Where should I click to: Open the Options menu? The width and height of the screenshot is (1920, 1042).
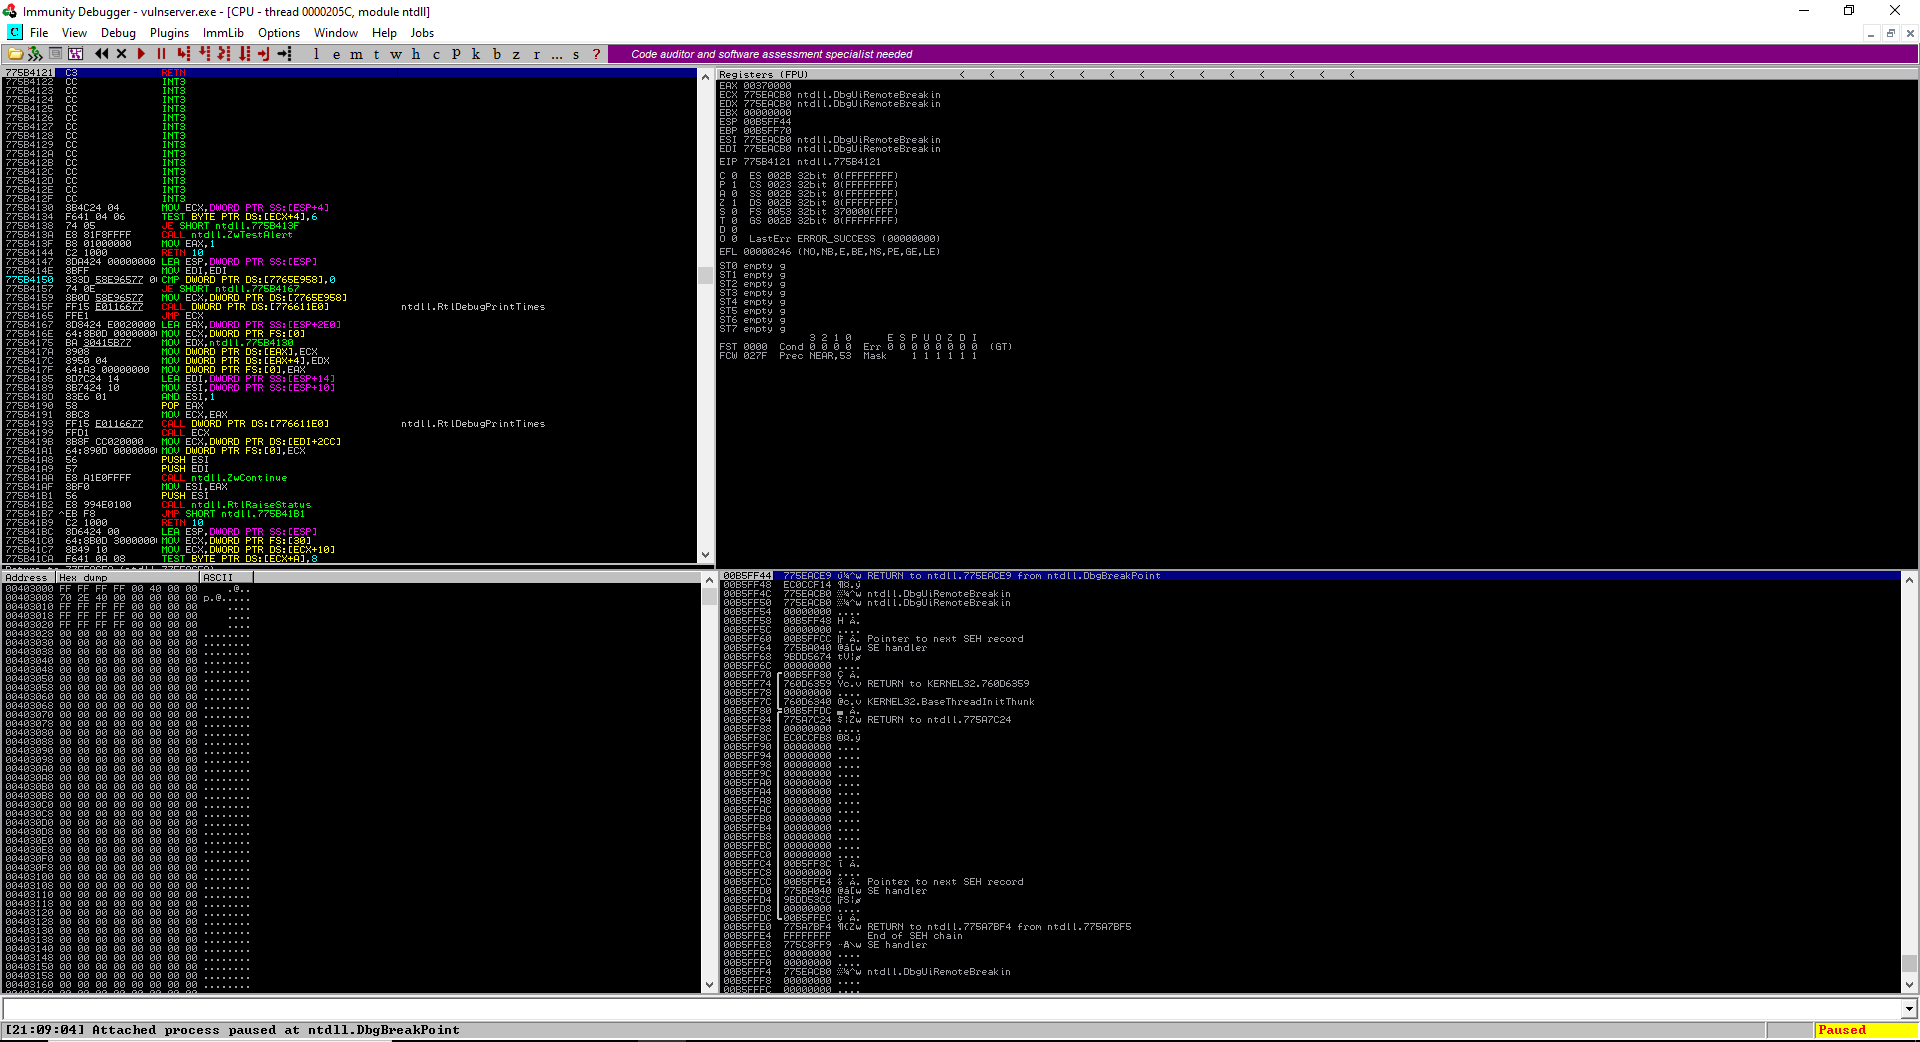[279, 33]
